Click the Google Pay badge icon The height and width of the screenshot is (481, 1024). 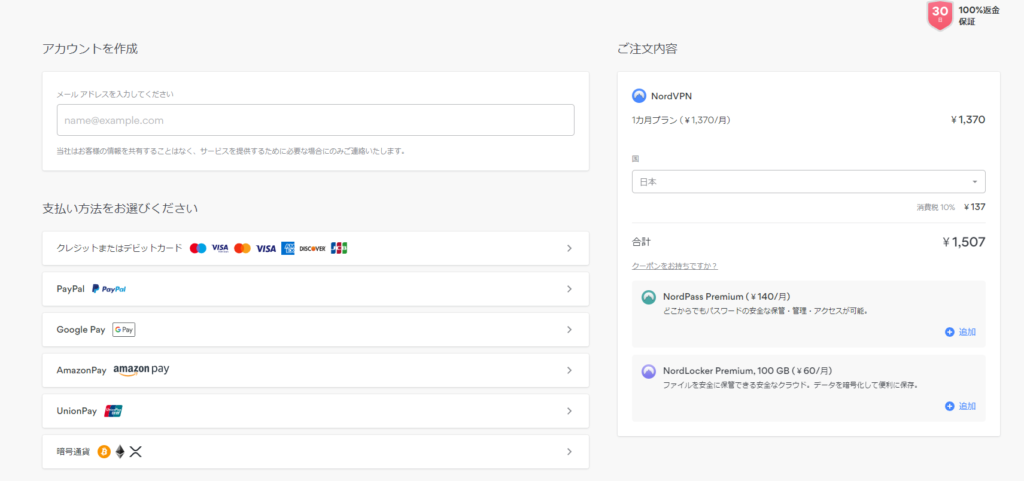tap(124, 329)
